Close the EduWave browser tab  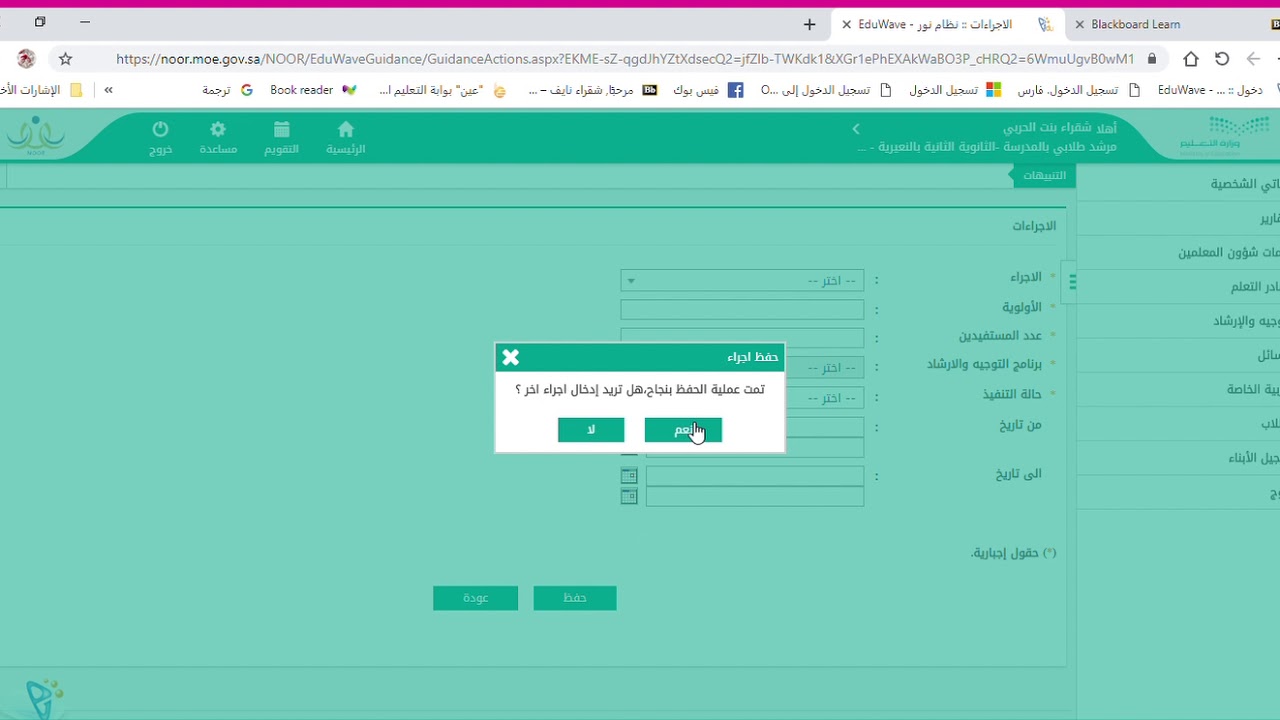coord(847,24)
